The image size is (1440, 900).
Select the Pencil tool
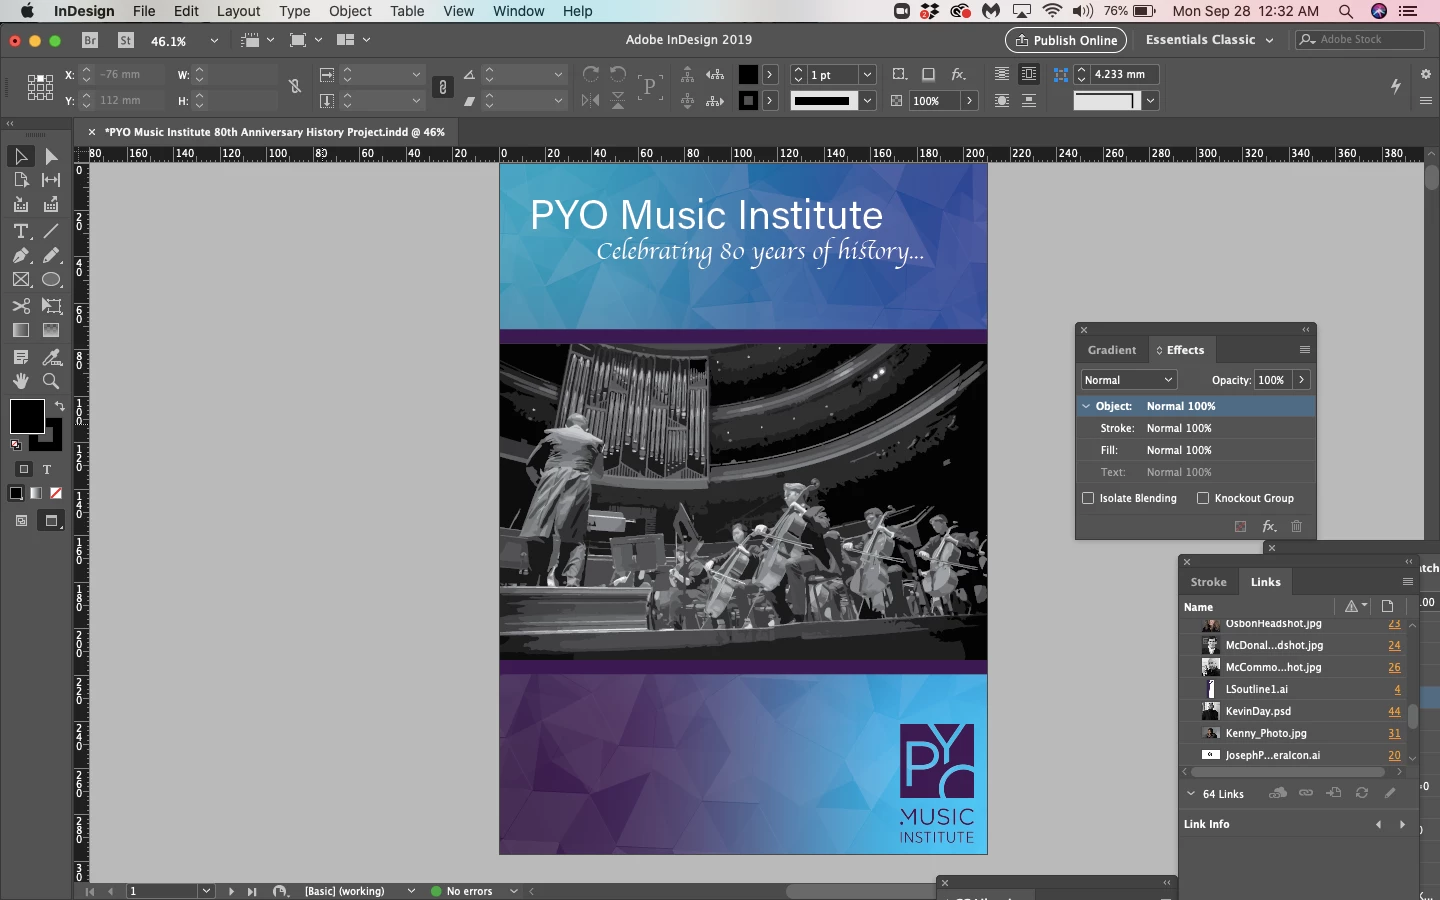(x=51, y=256)
